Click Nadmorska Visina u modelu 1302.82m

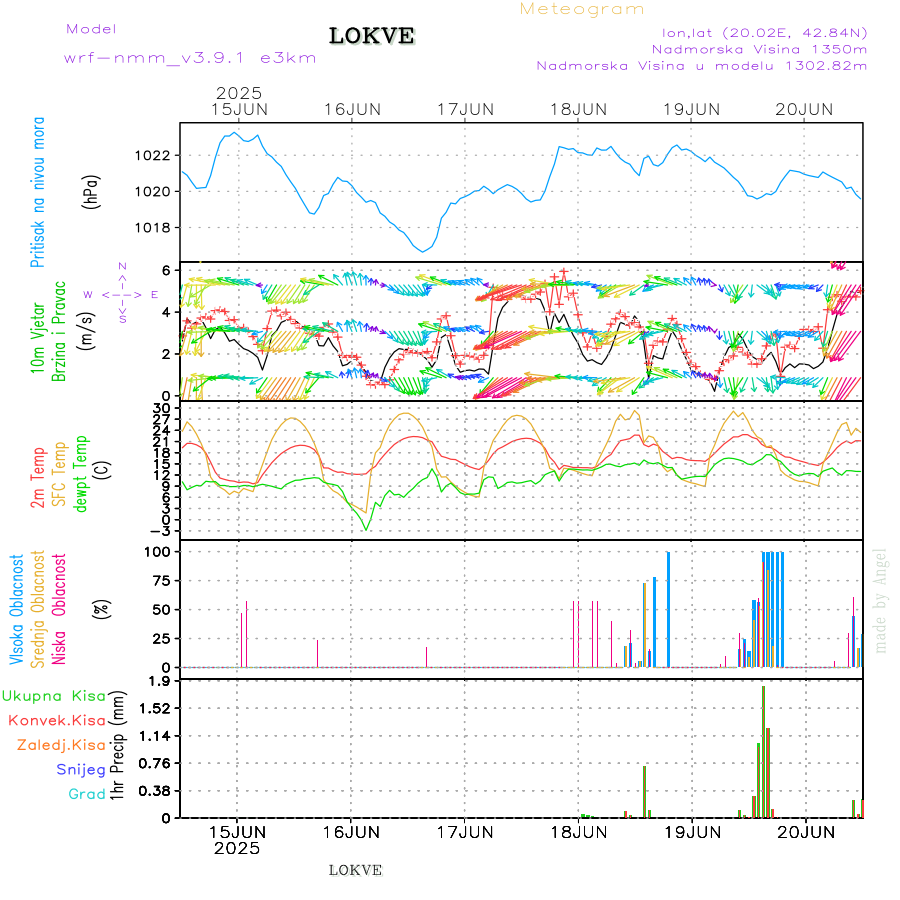pyautogui.click(x=701, y=66)
